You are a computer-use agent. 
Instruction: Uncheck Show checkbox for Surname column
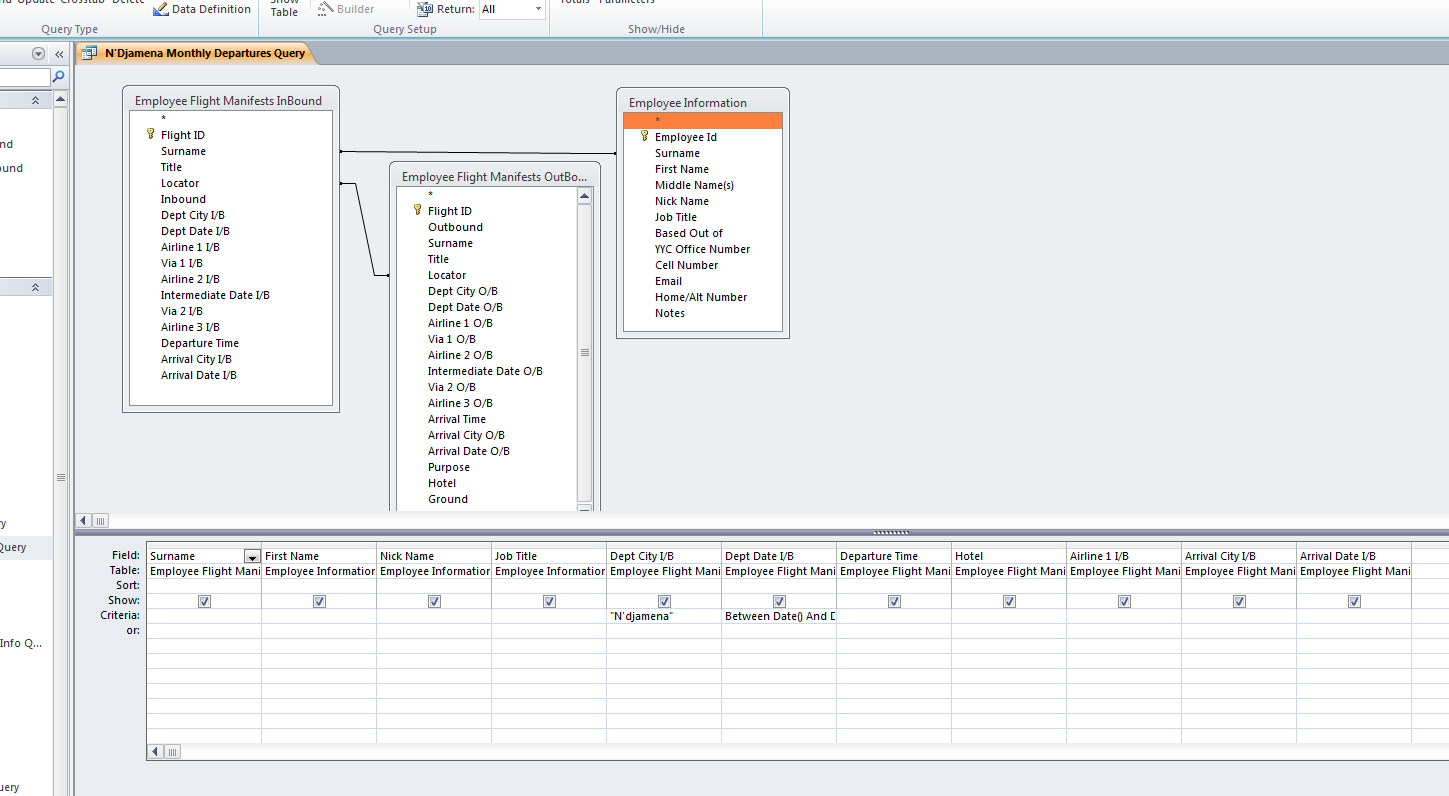pos(204,601)
